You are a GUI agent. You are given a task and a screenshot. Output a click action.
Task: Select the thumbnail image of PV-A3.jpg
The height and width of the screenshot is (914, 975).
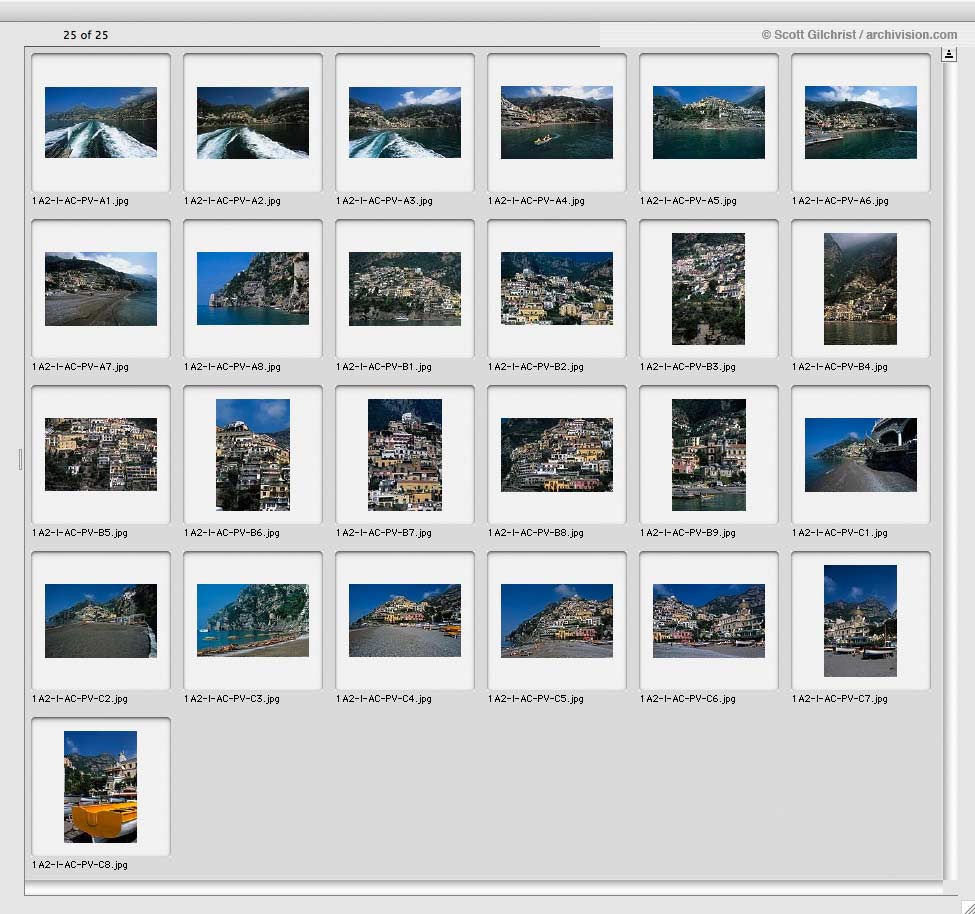pos(405,122)
